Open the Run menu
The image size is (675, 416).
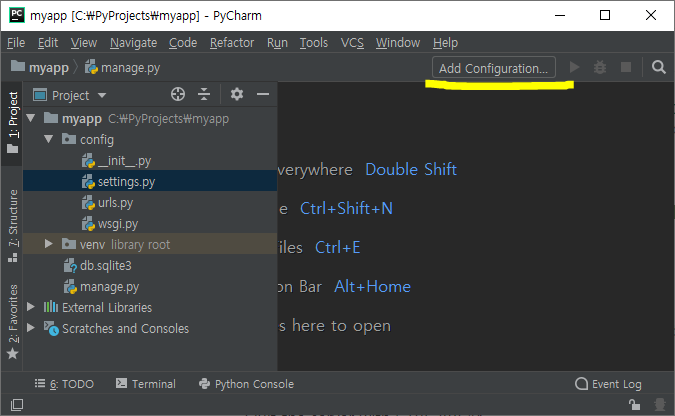pyautogui.click(x=277, y=43)
